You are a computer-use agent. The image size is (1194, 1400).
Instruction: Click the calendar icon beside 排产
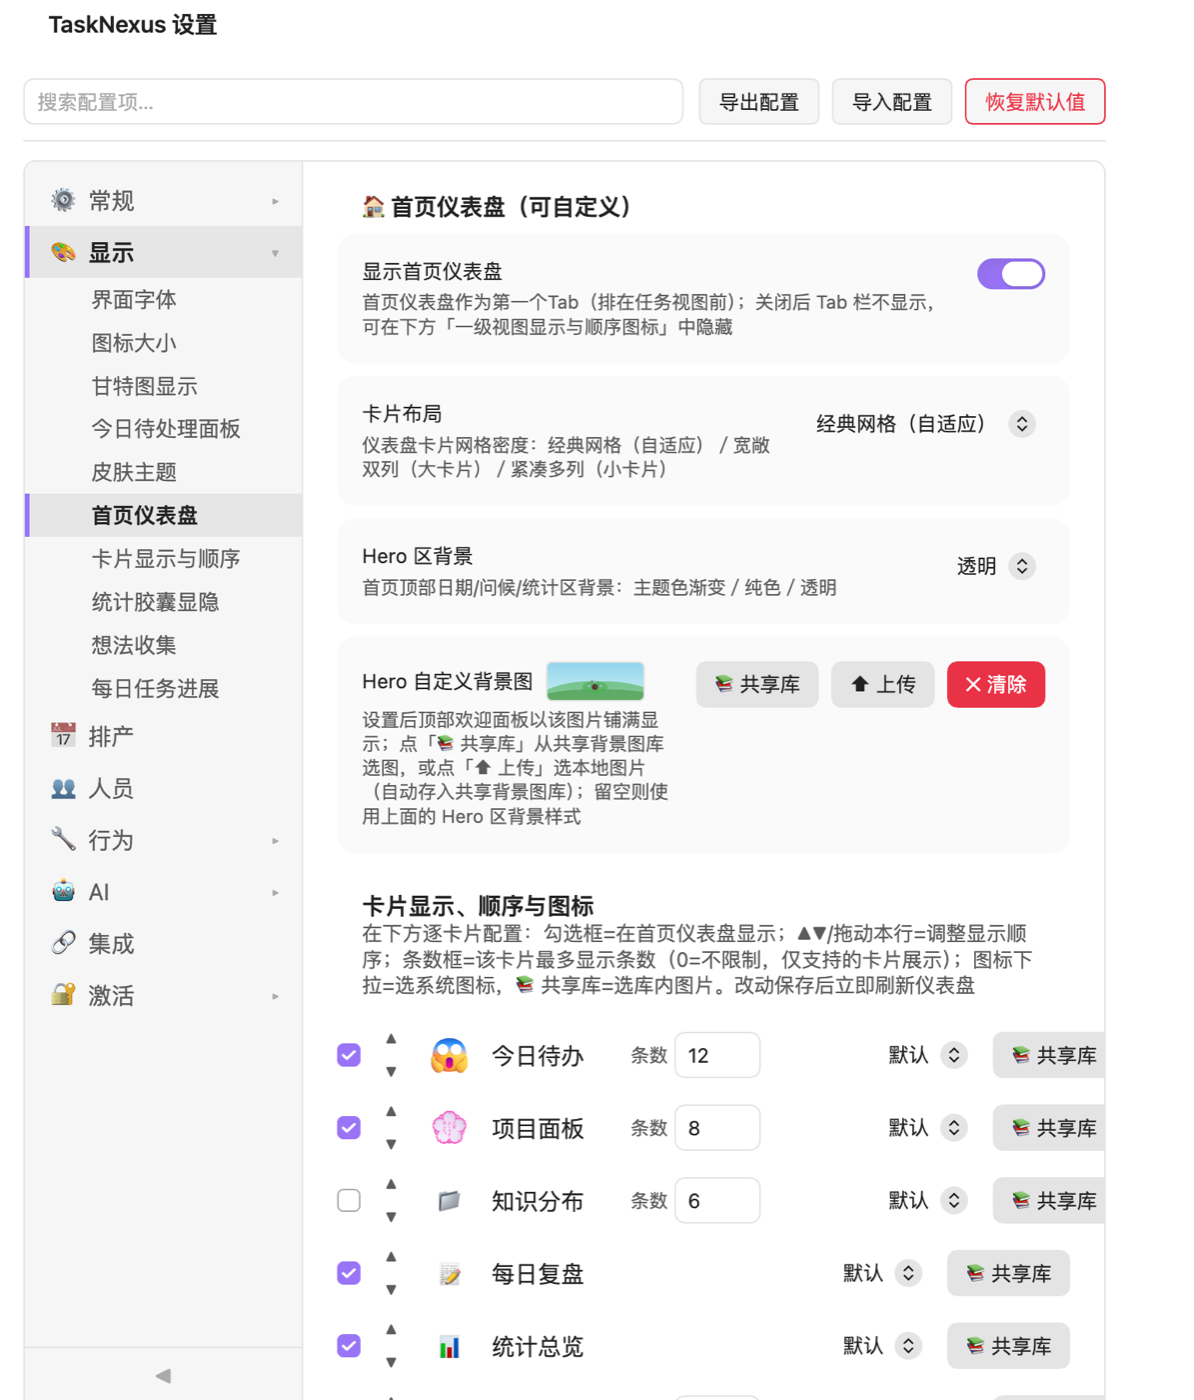(x=63, y=736)
